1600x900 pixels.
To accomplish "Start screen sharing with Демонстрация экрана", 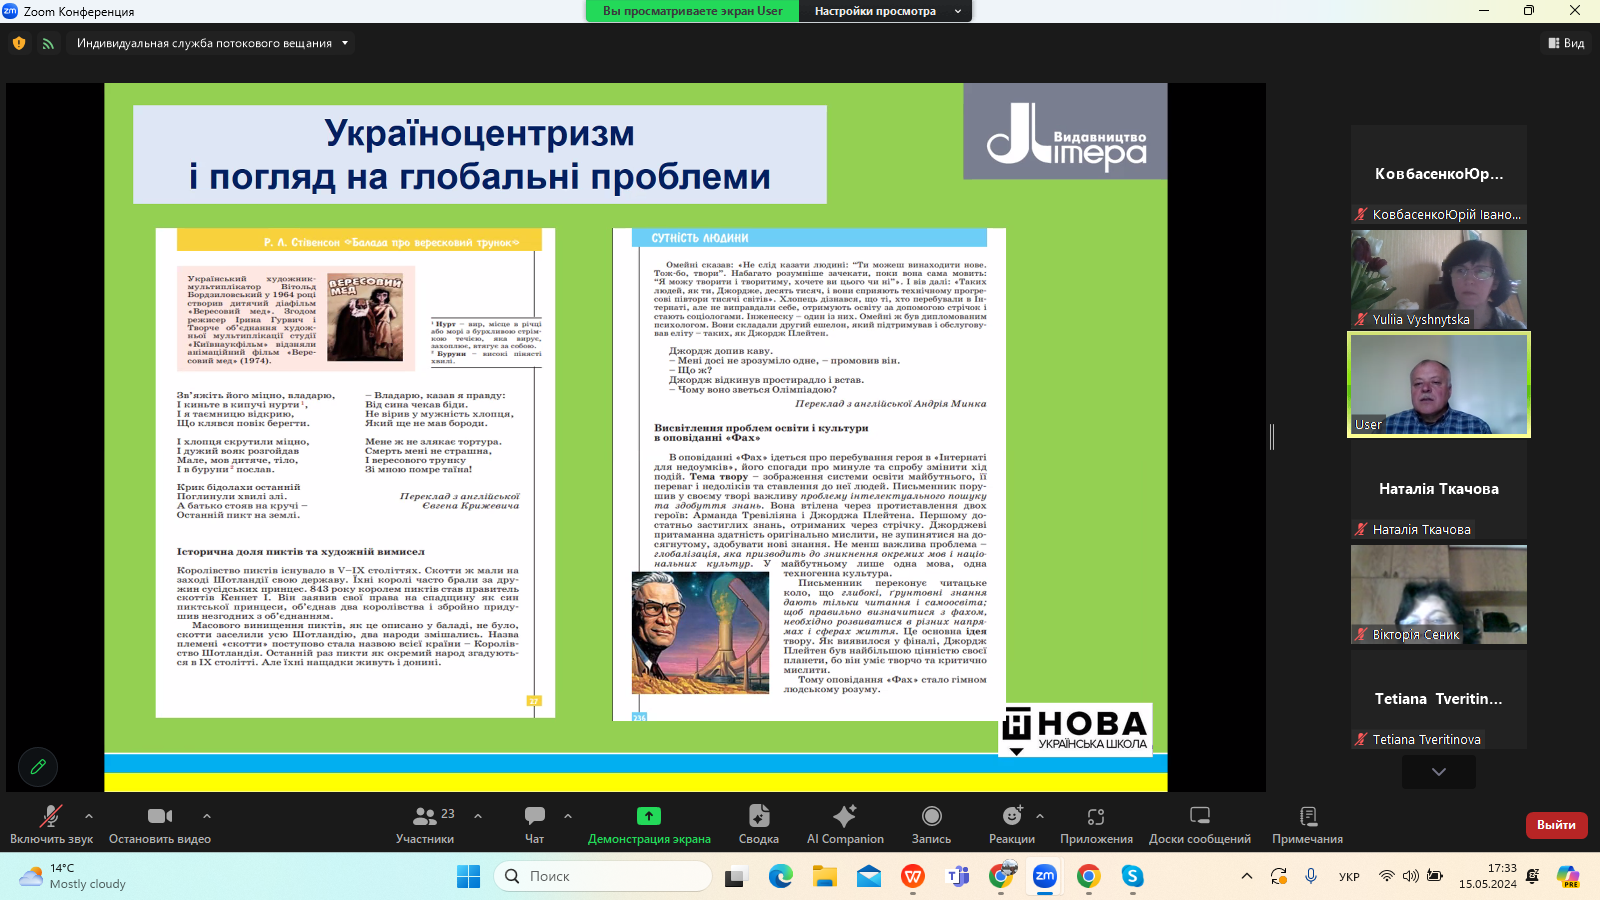I will click(x=649, y=817).
